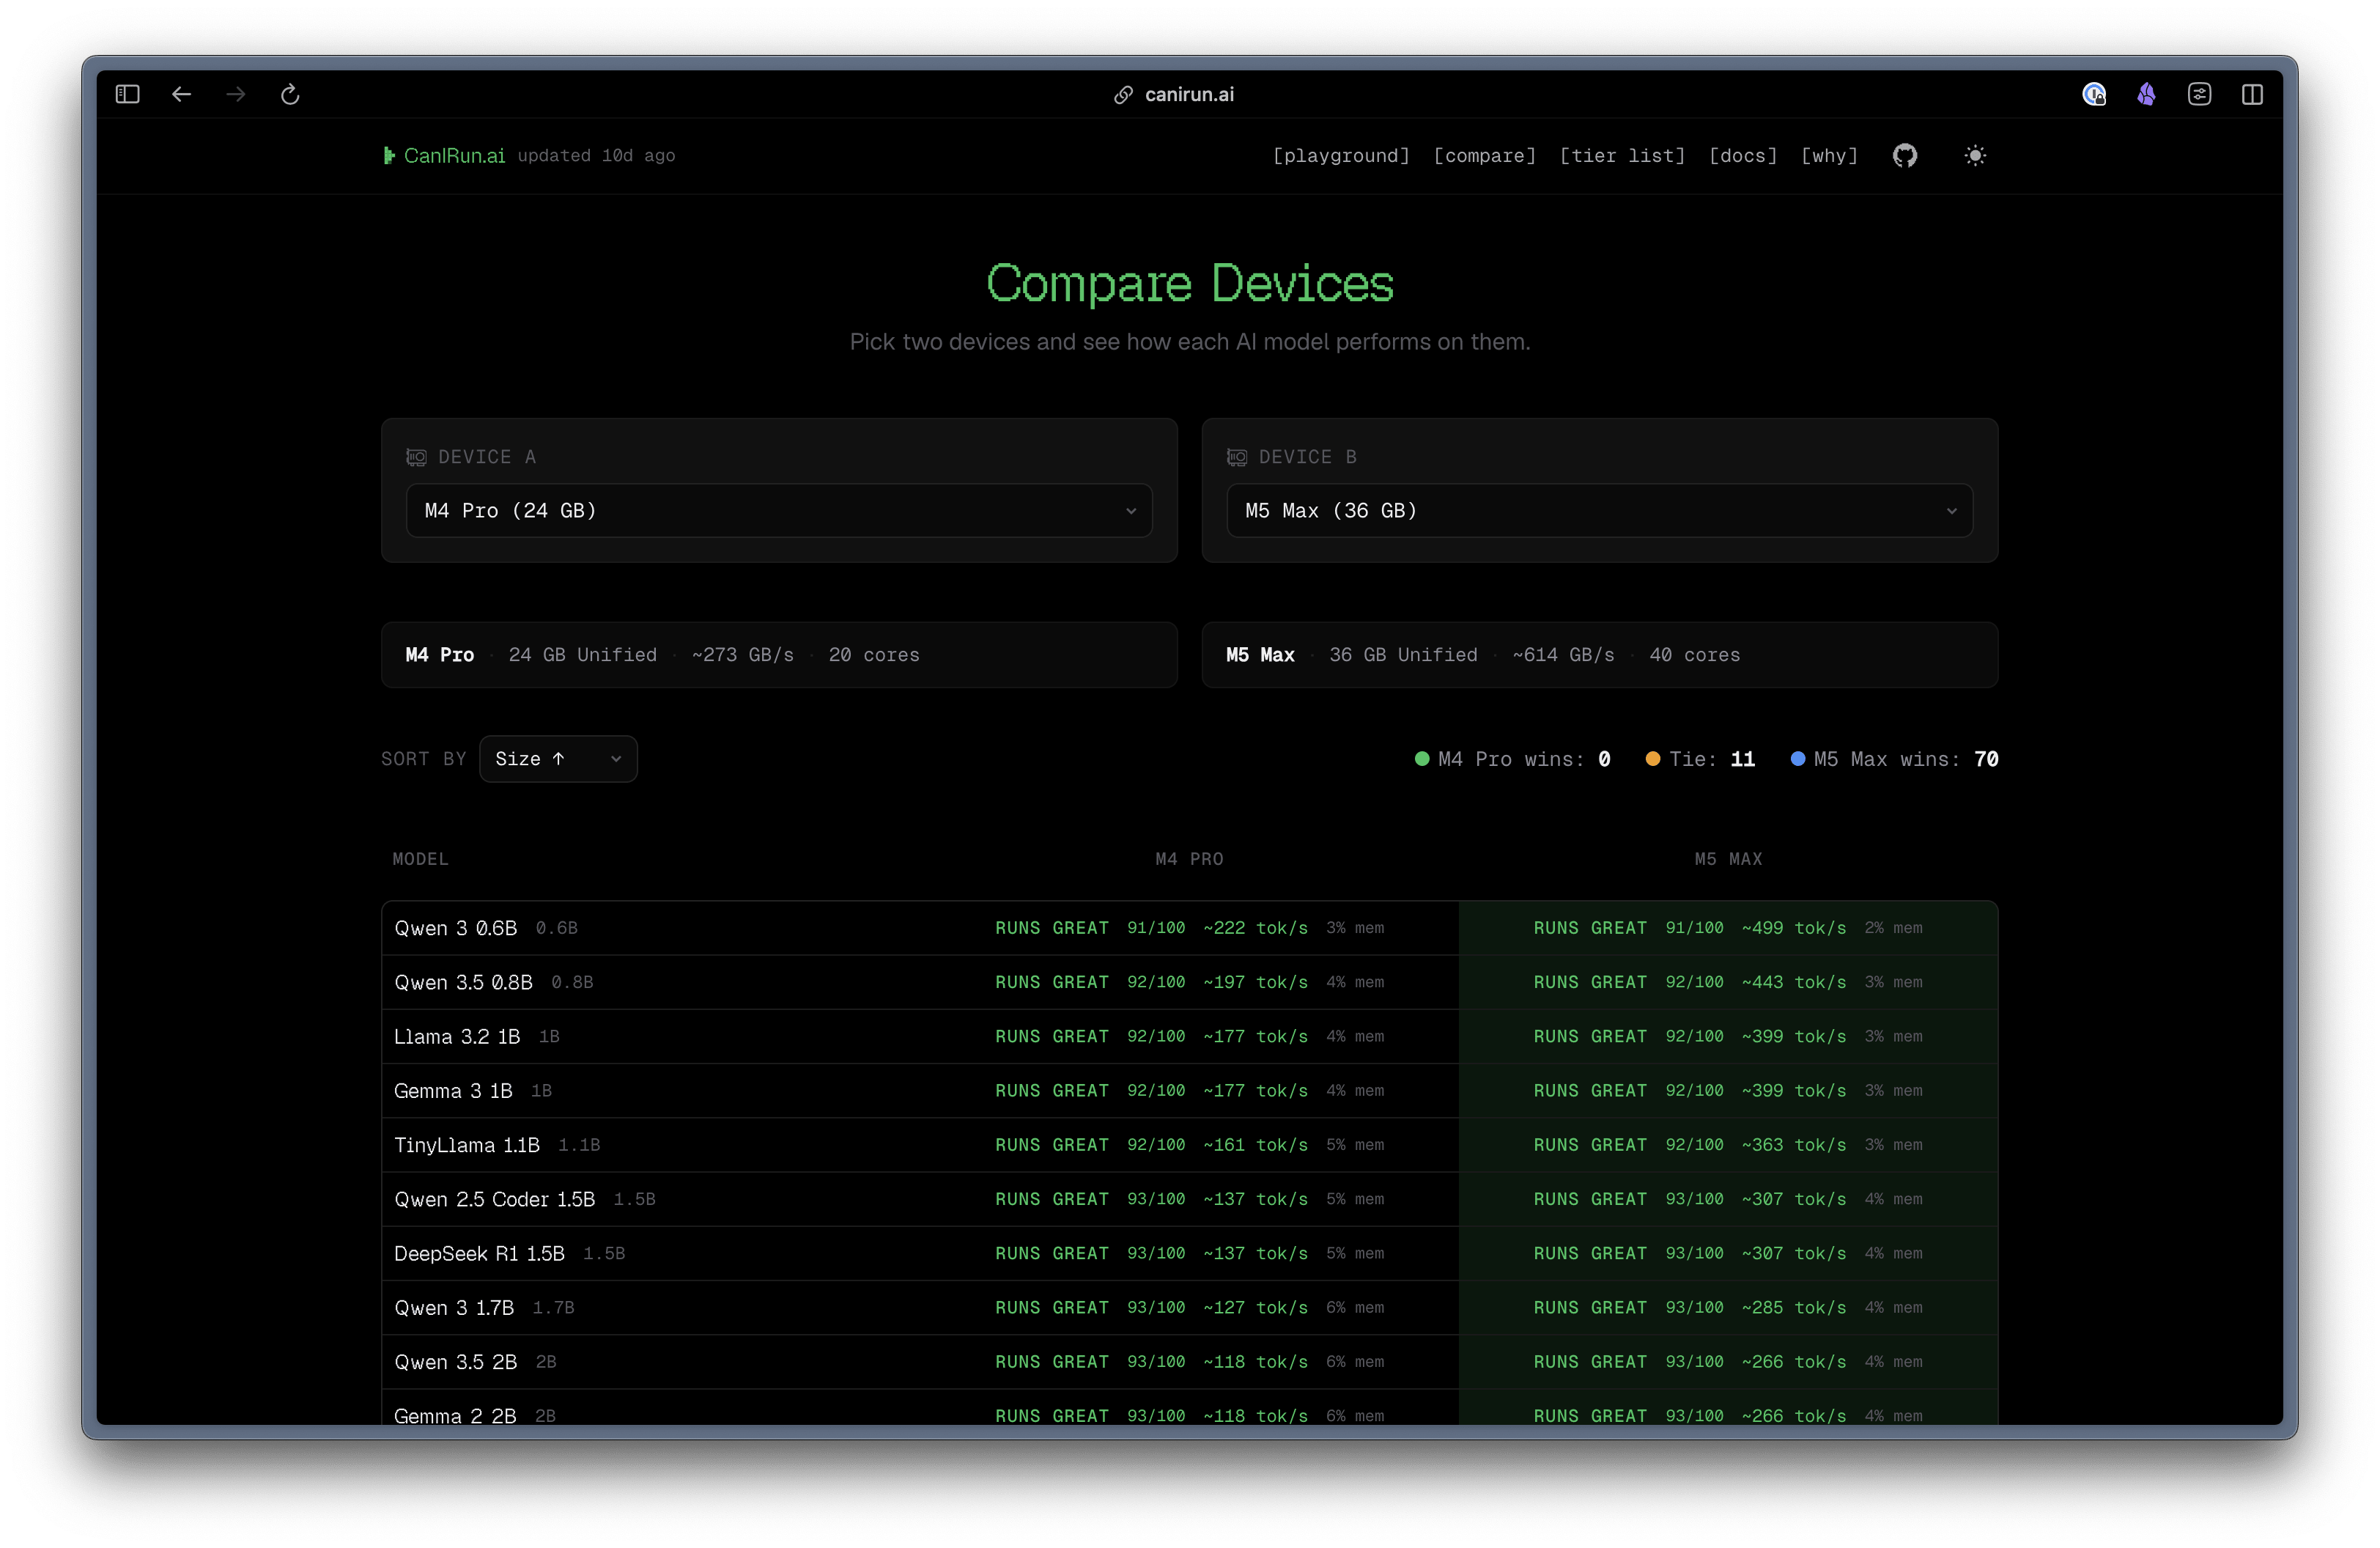This screenshot has width=2380, height=1548.
Task: Select the Qwen 3 0.6B model row
Action: pos(1189,928)
